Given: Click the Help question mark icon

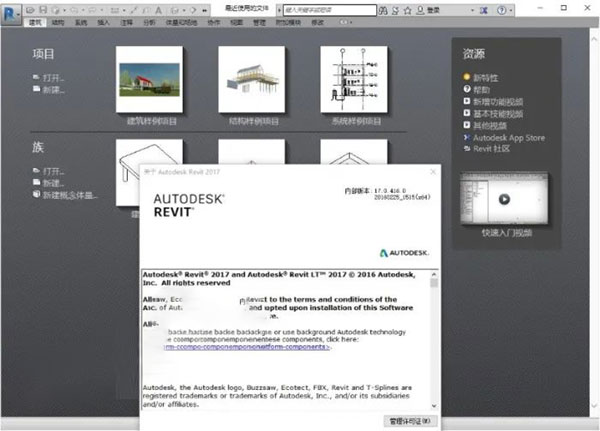Looking at the screenshot, I should click(x=502, y=10).
